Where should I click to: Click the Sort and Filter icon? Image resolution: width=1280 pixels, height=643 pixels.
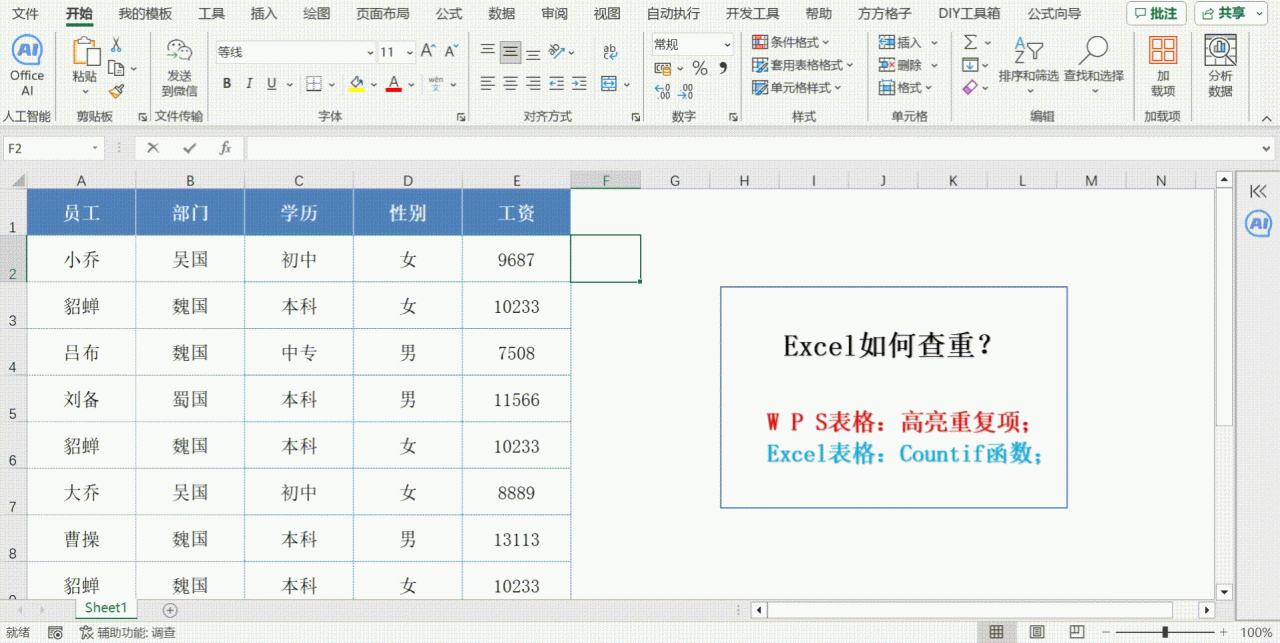[x=1028, y=50]
